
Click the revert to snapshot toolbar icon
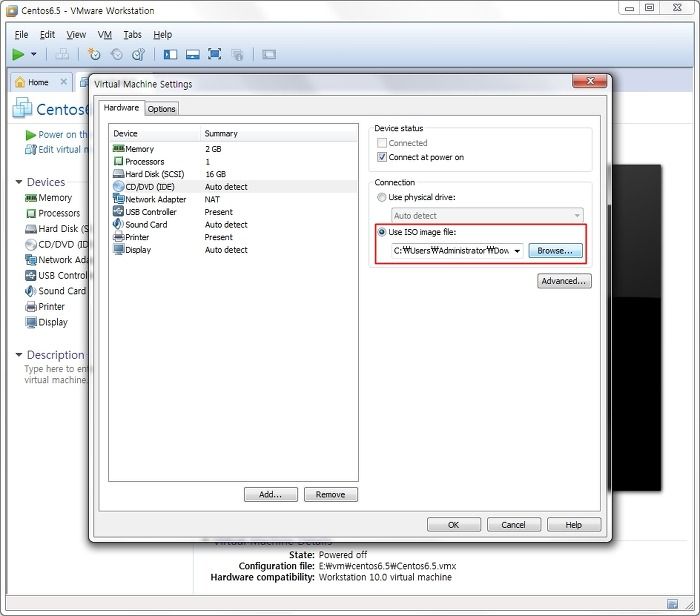click(117, 54)
